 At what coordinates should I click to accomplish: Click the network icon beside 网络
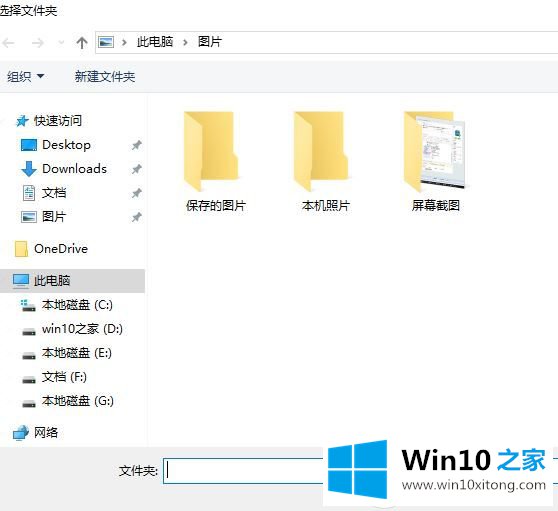(x=21, y=433)
